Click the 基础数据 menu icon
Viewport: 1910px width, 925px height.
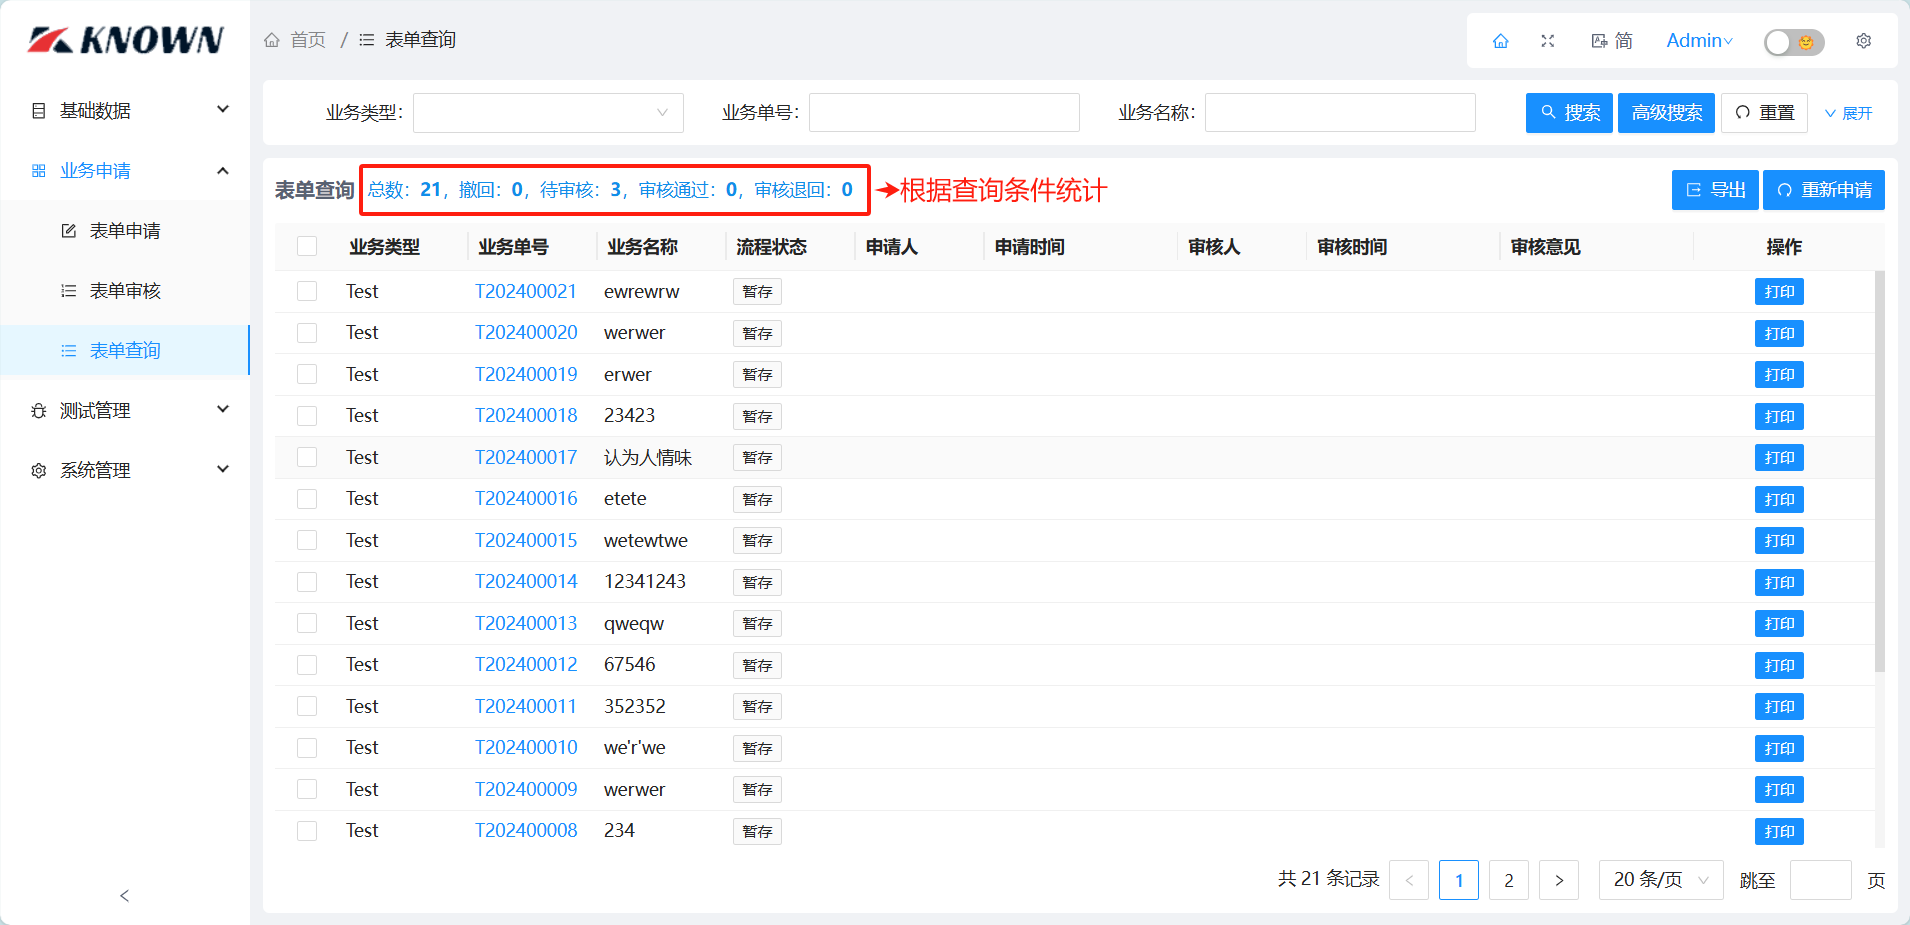pyautogui.click(x=39, y=110)
